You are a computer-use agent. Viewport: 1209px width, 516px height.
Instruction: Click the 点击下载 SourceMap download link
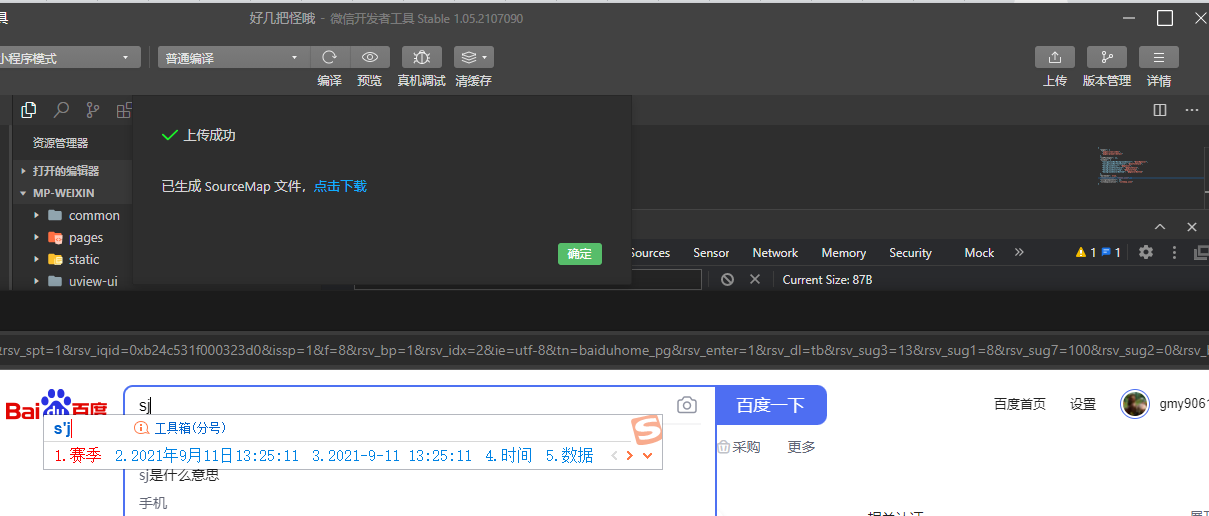tap(340, 186)
